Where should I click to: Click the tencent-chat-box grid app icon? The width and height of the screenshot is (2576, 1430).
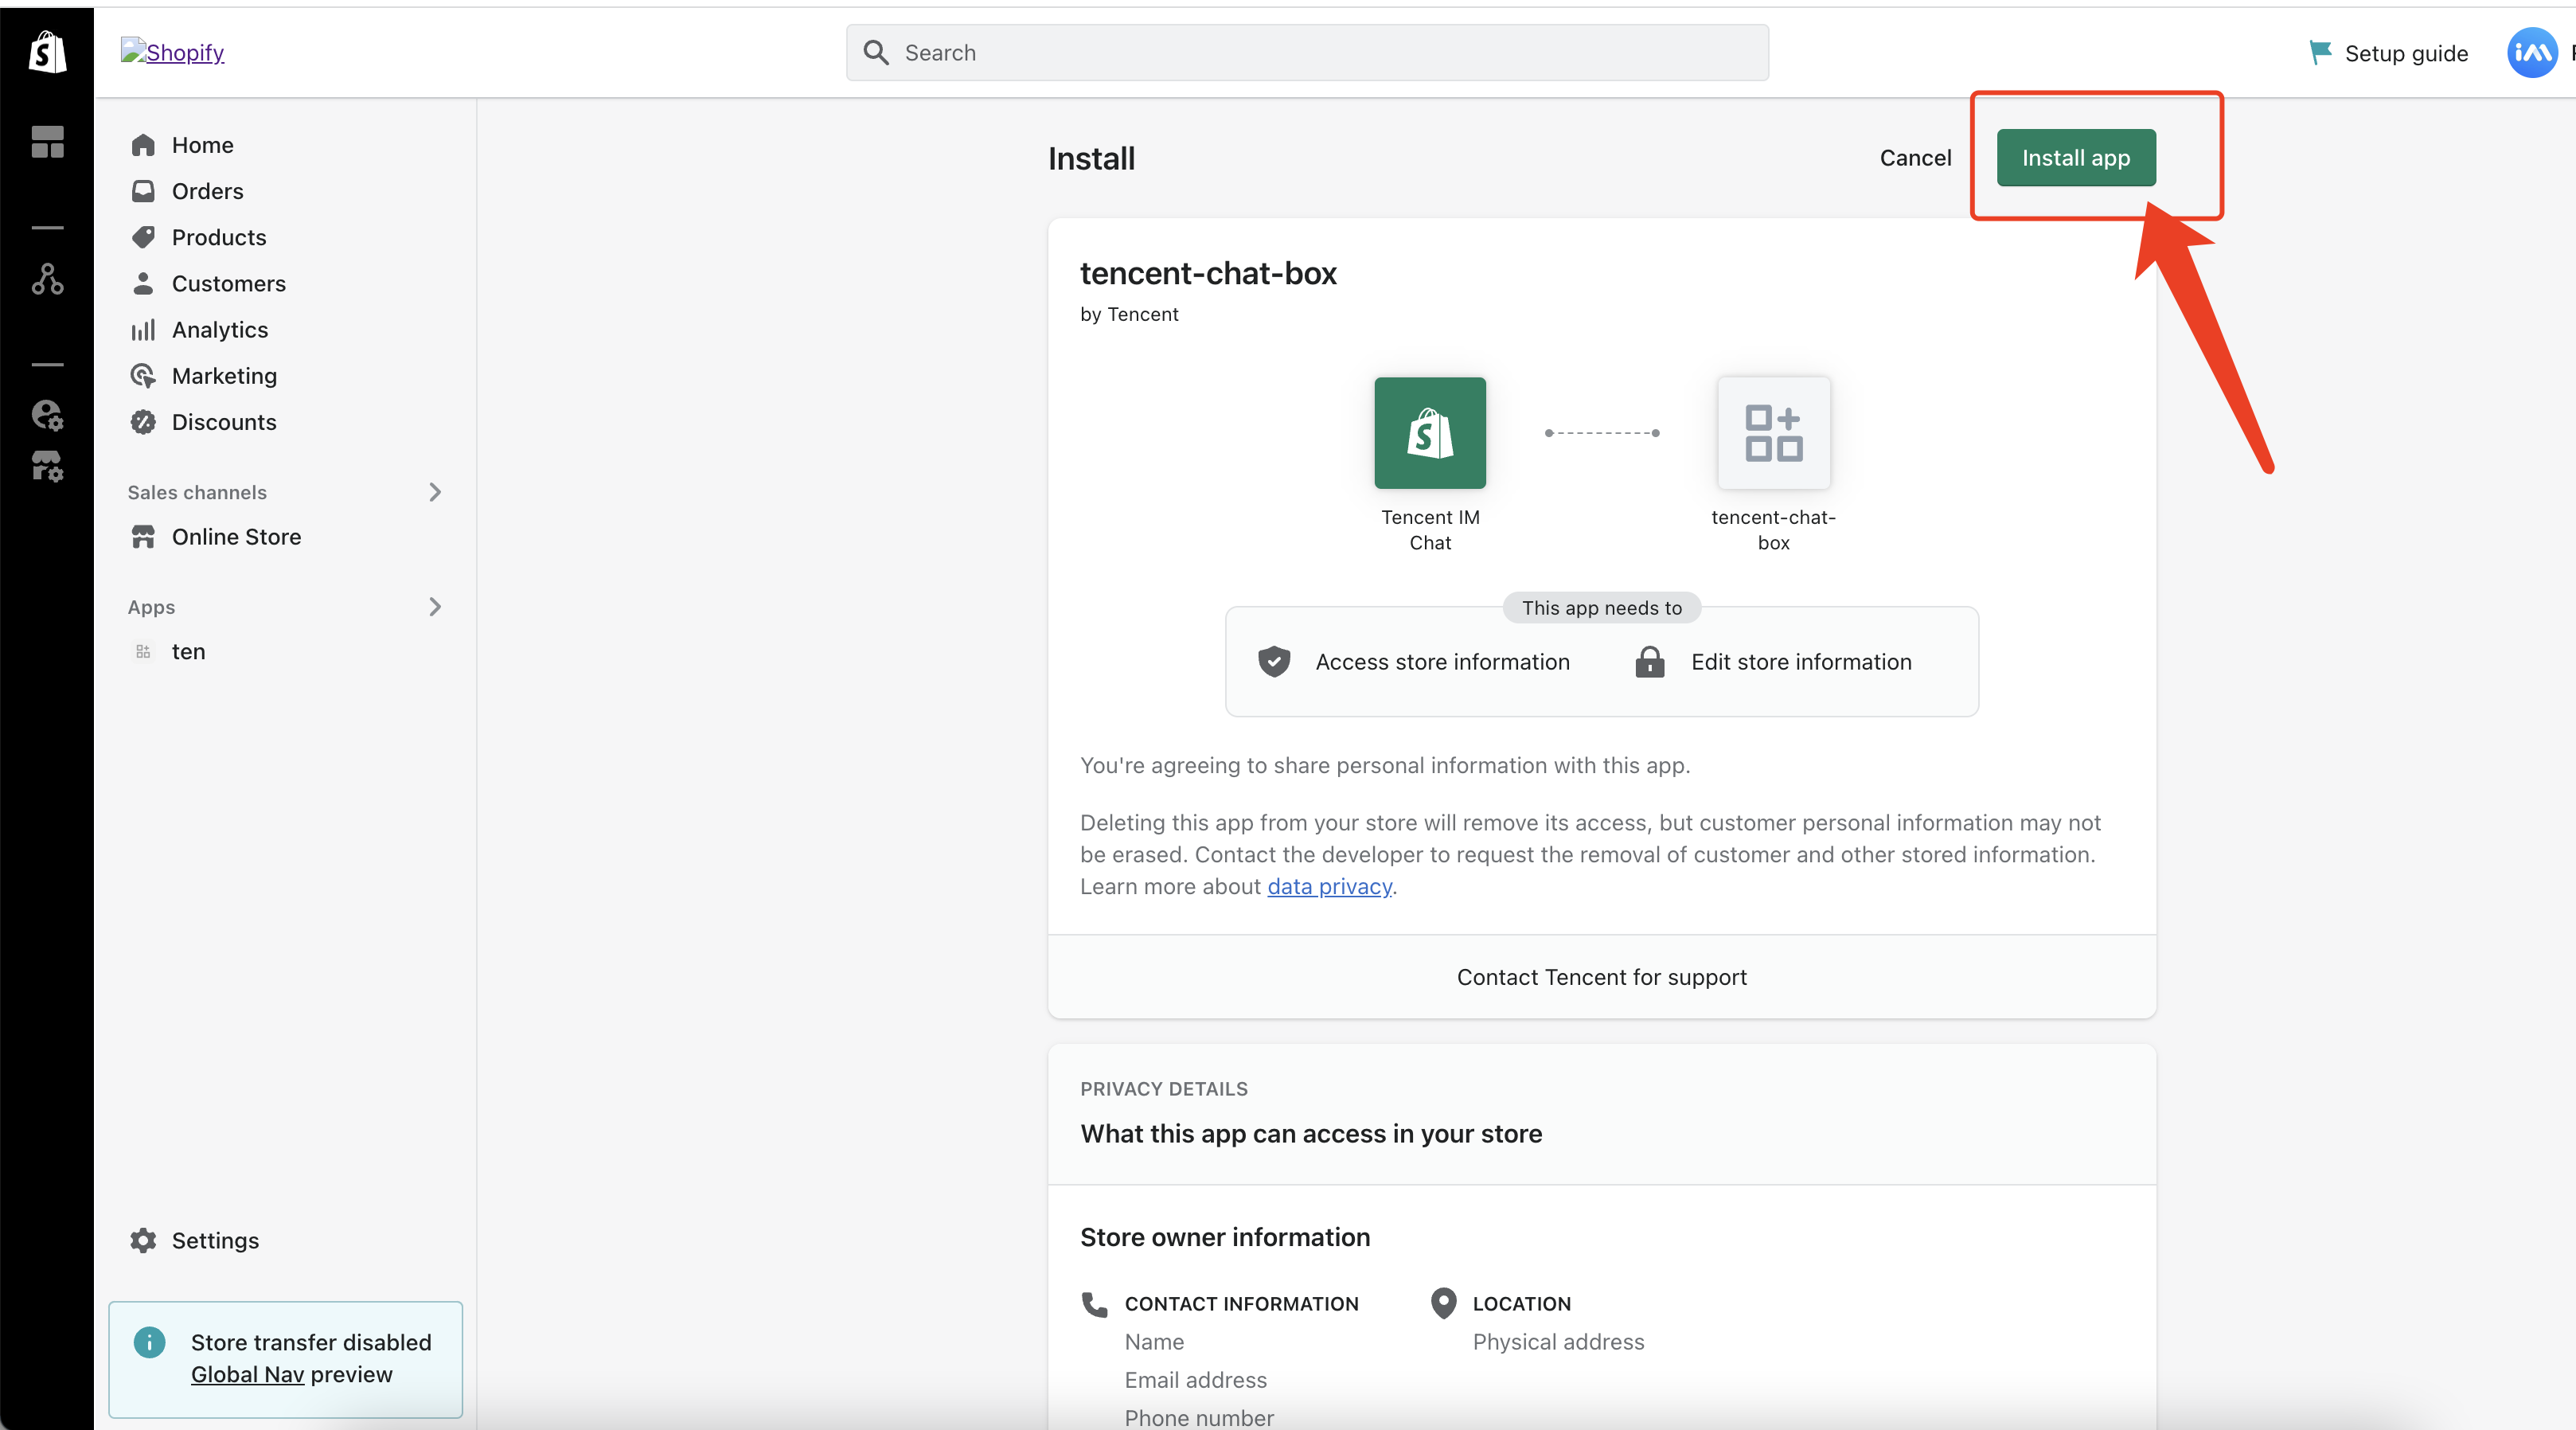(1773, 433)
